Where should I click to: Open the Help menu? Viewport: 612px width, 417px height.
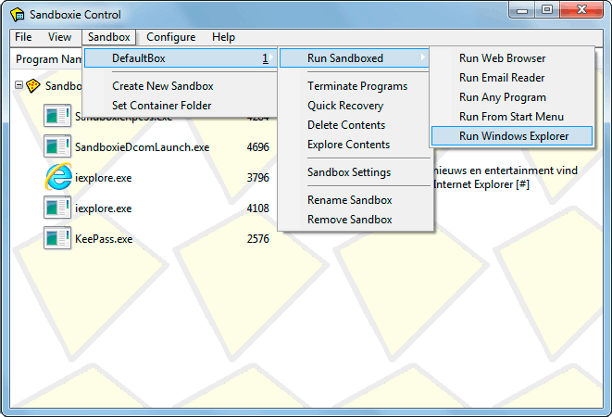tap(223, 37)
